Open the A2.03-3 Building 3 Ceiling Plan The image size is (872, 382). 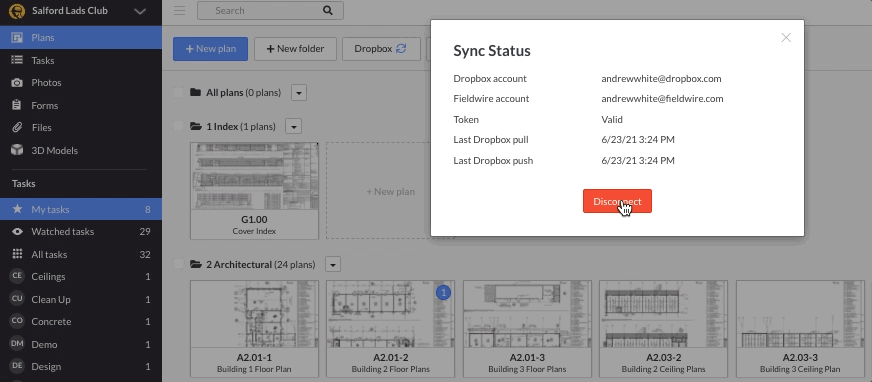click(800, 329)
